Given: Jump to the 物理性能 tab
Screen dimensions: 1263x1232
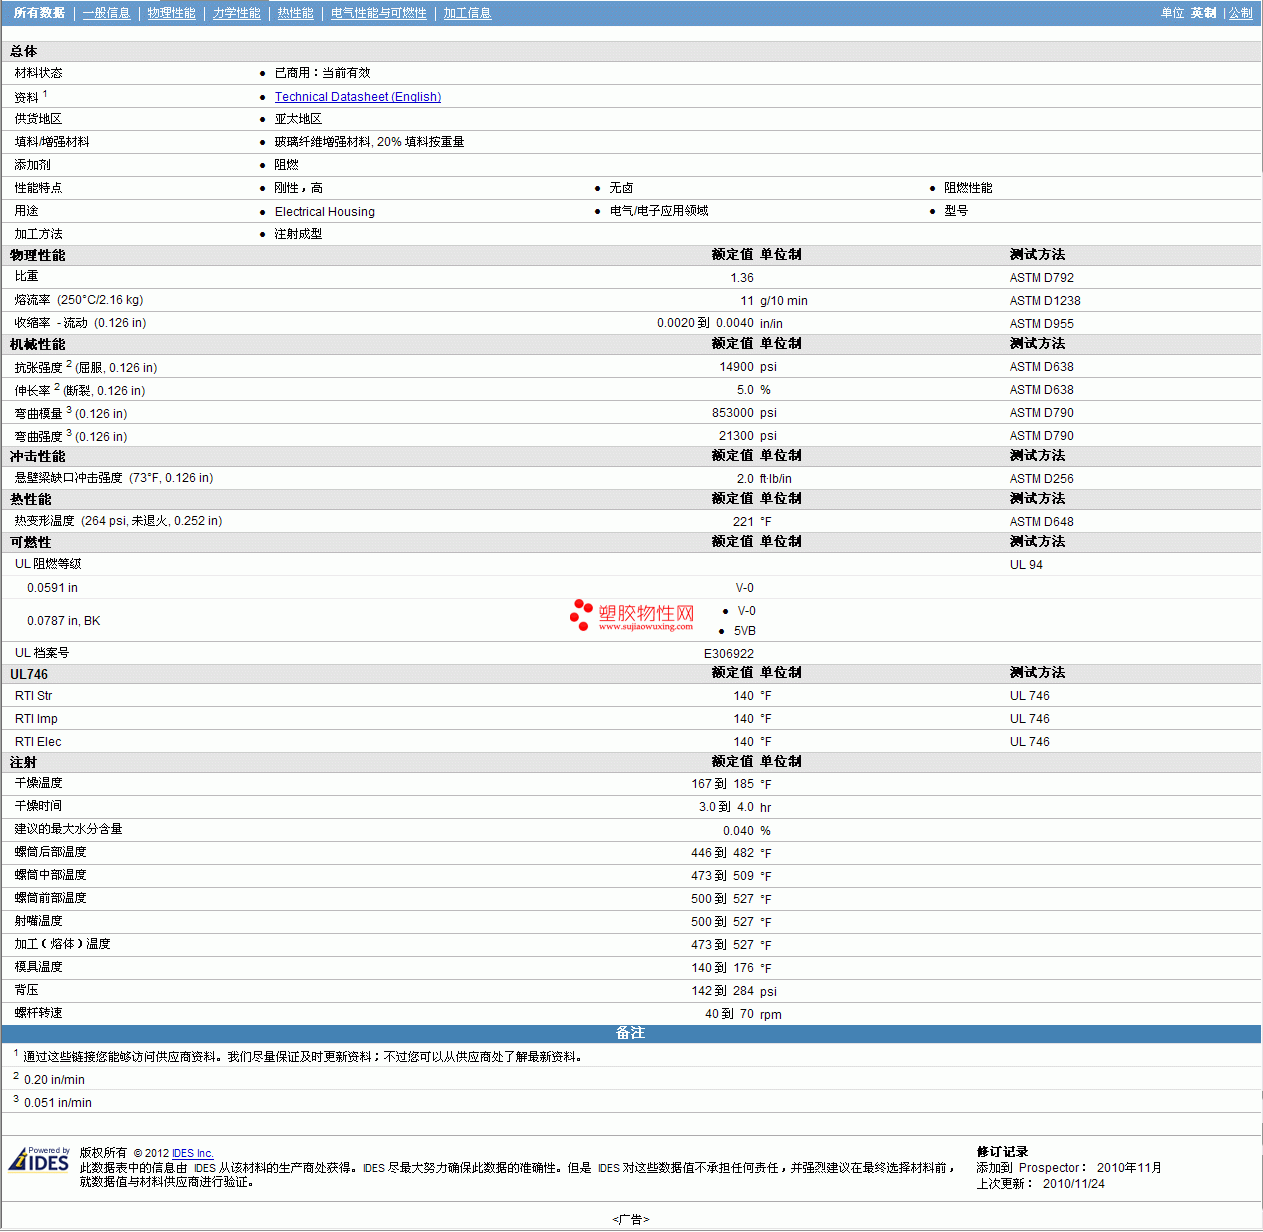Looking at the screenshot, I should pos(171,13).
